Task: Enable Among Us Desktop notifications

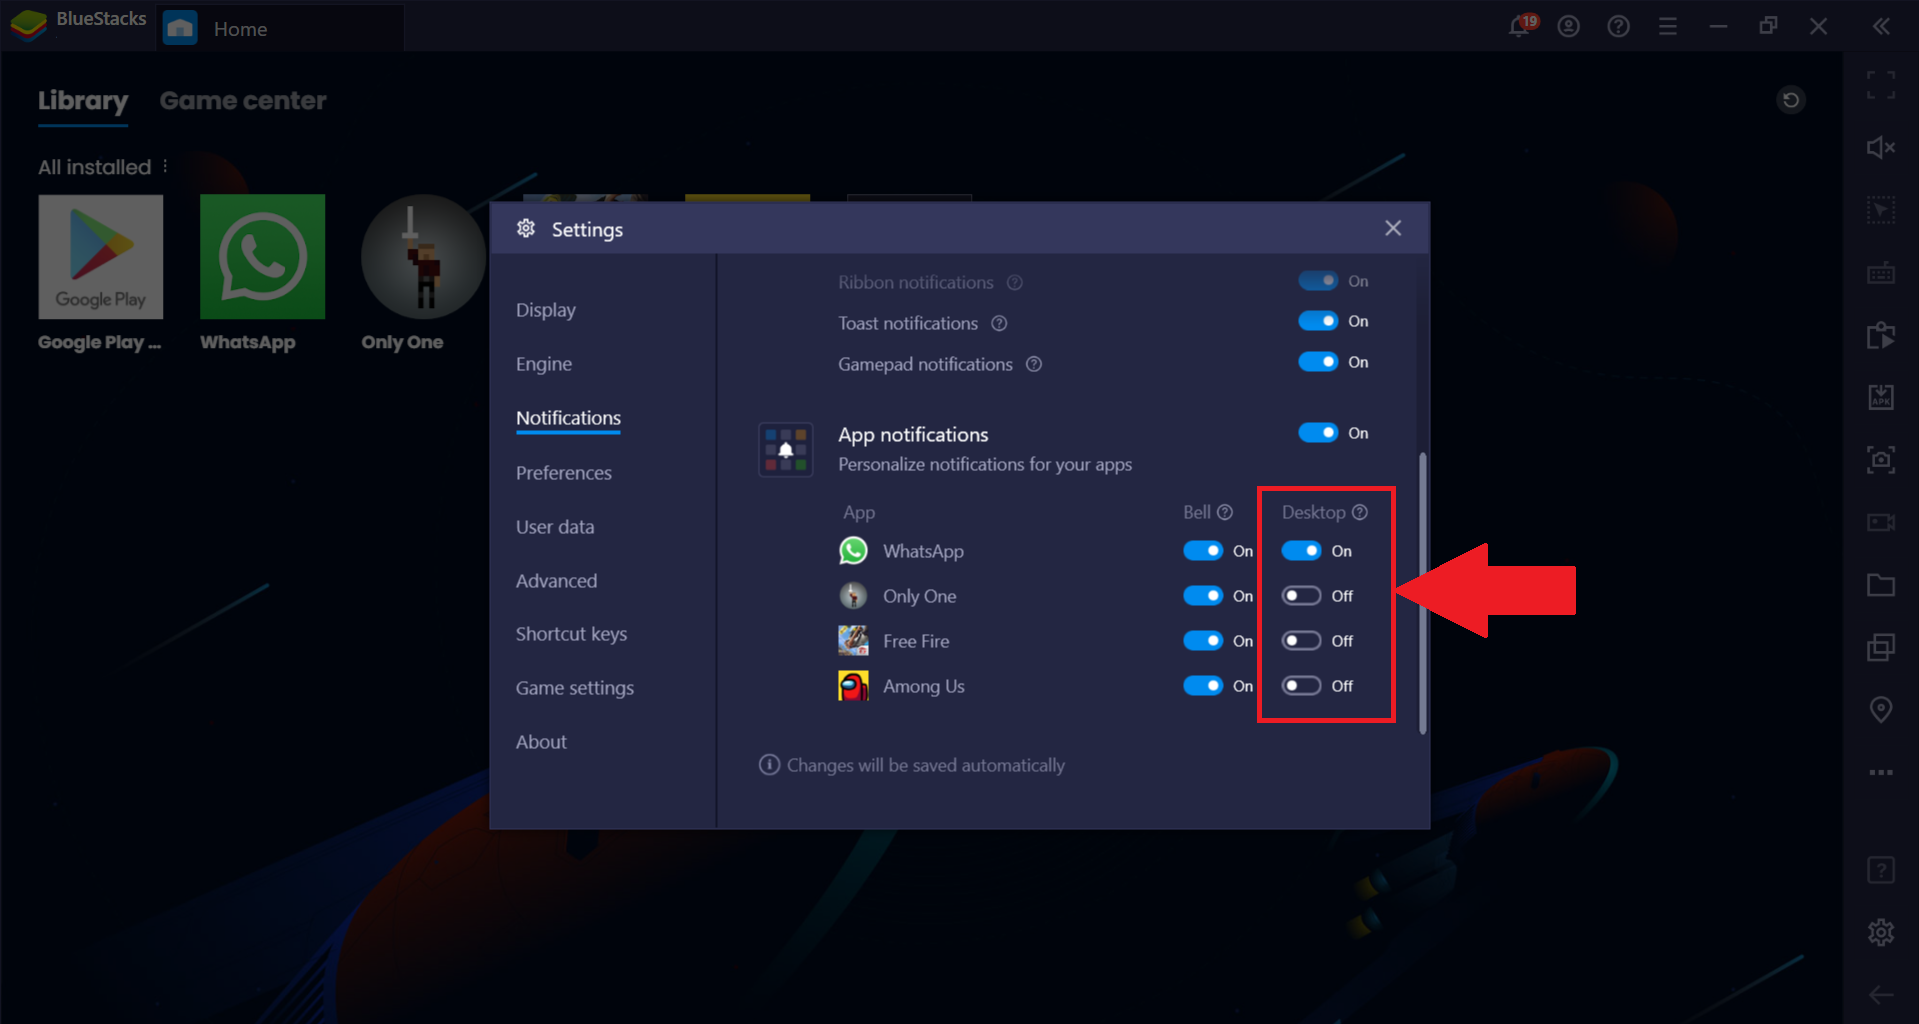Action: click(x=1301, y=686)
